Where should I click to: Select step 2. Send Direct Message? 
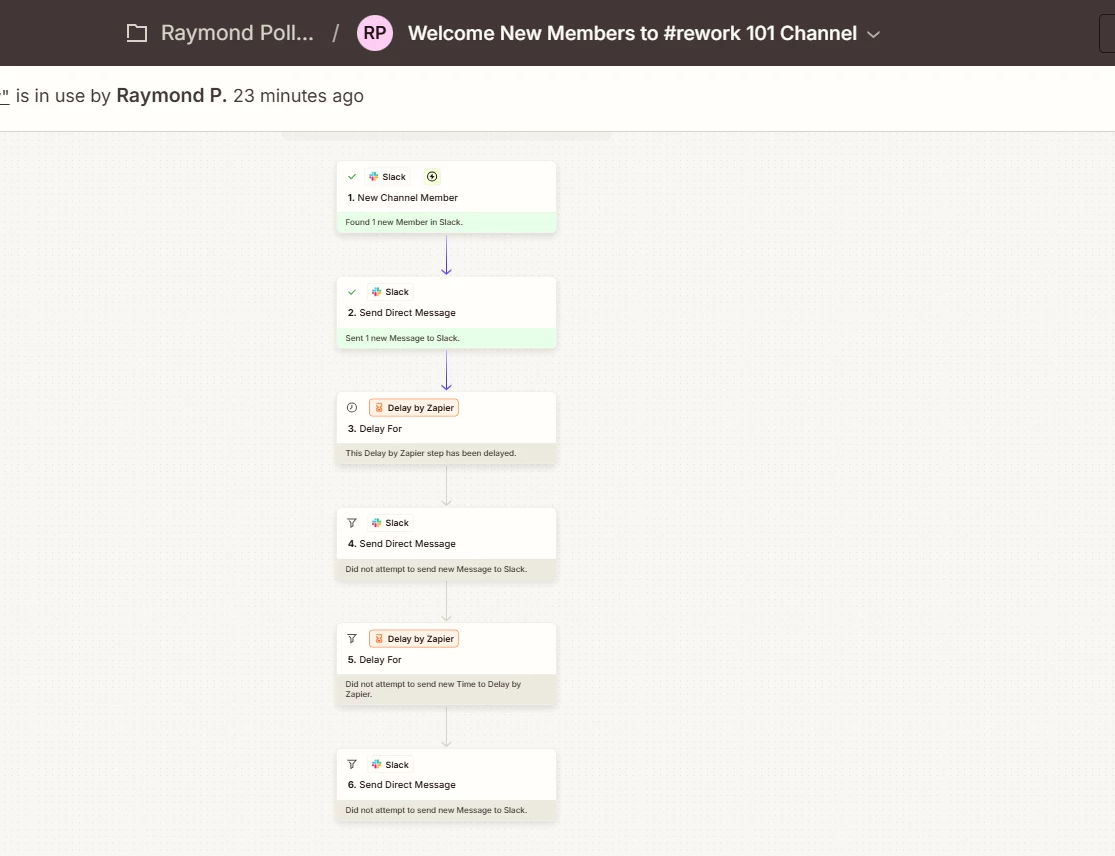tap(402, 313)
